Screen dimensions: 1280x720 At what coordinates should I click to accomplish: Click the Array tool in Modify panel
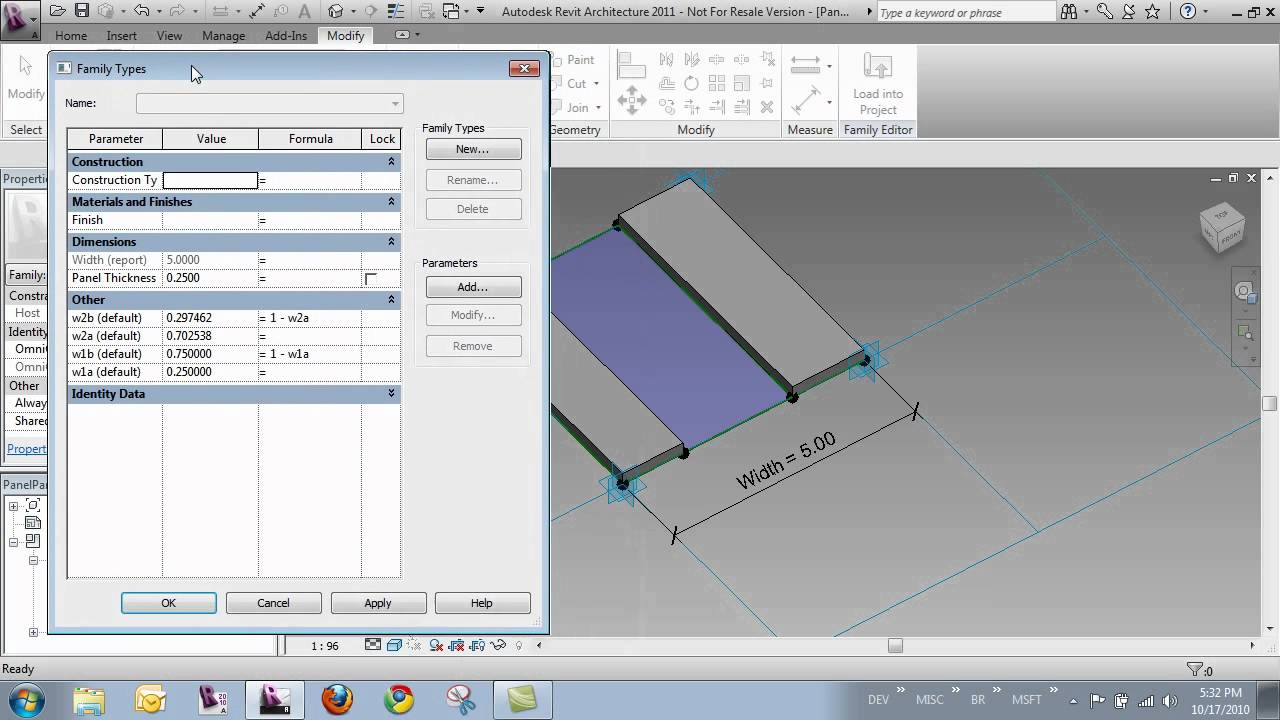coord(716,82)
